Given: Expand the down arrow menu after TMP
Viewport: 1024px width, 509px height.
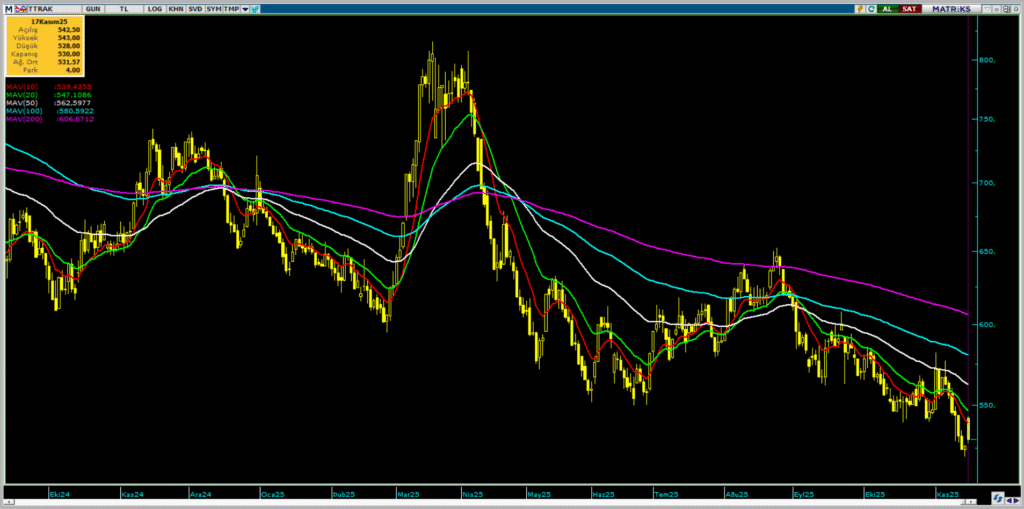Looking at the screenshot, I should pyautogui.click(x=245, y=8).
